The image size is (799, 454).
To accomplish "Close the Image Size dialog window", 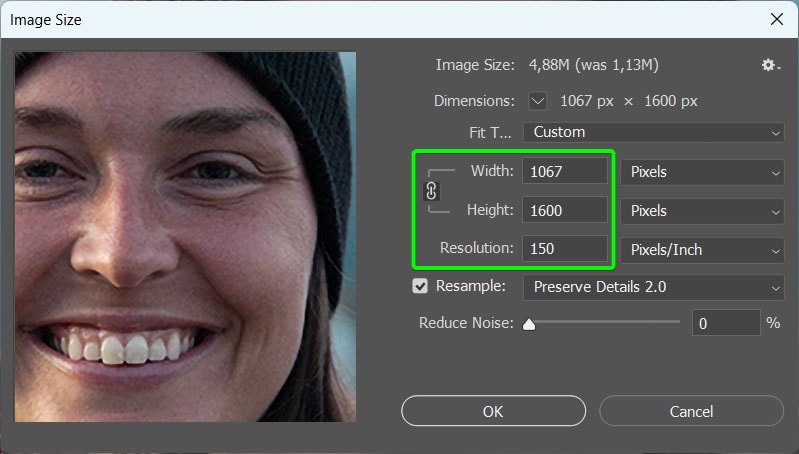I will [775, 19].
